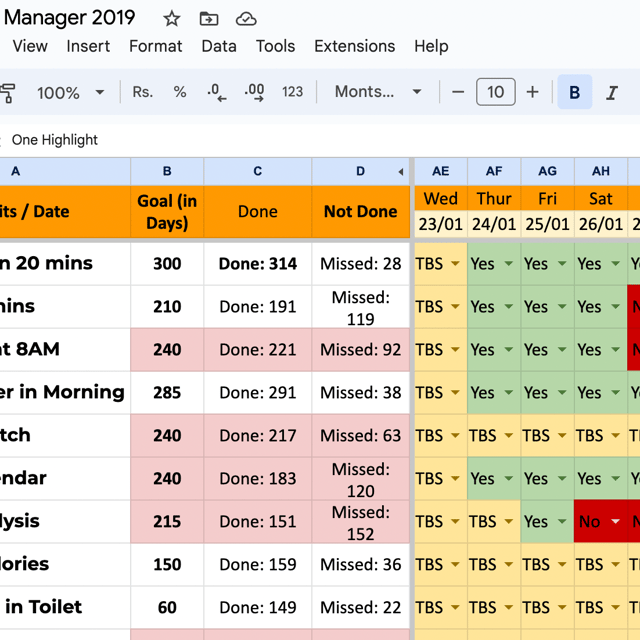Screen dimensions: 640x640
Task: Select column AF header
Action: [x=494, y=171]
